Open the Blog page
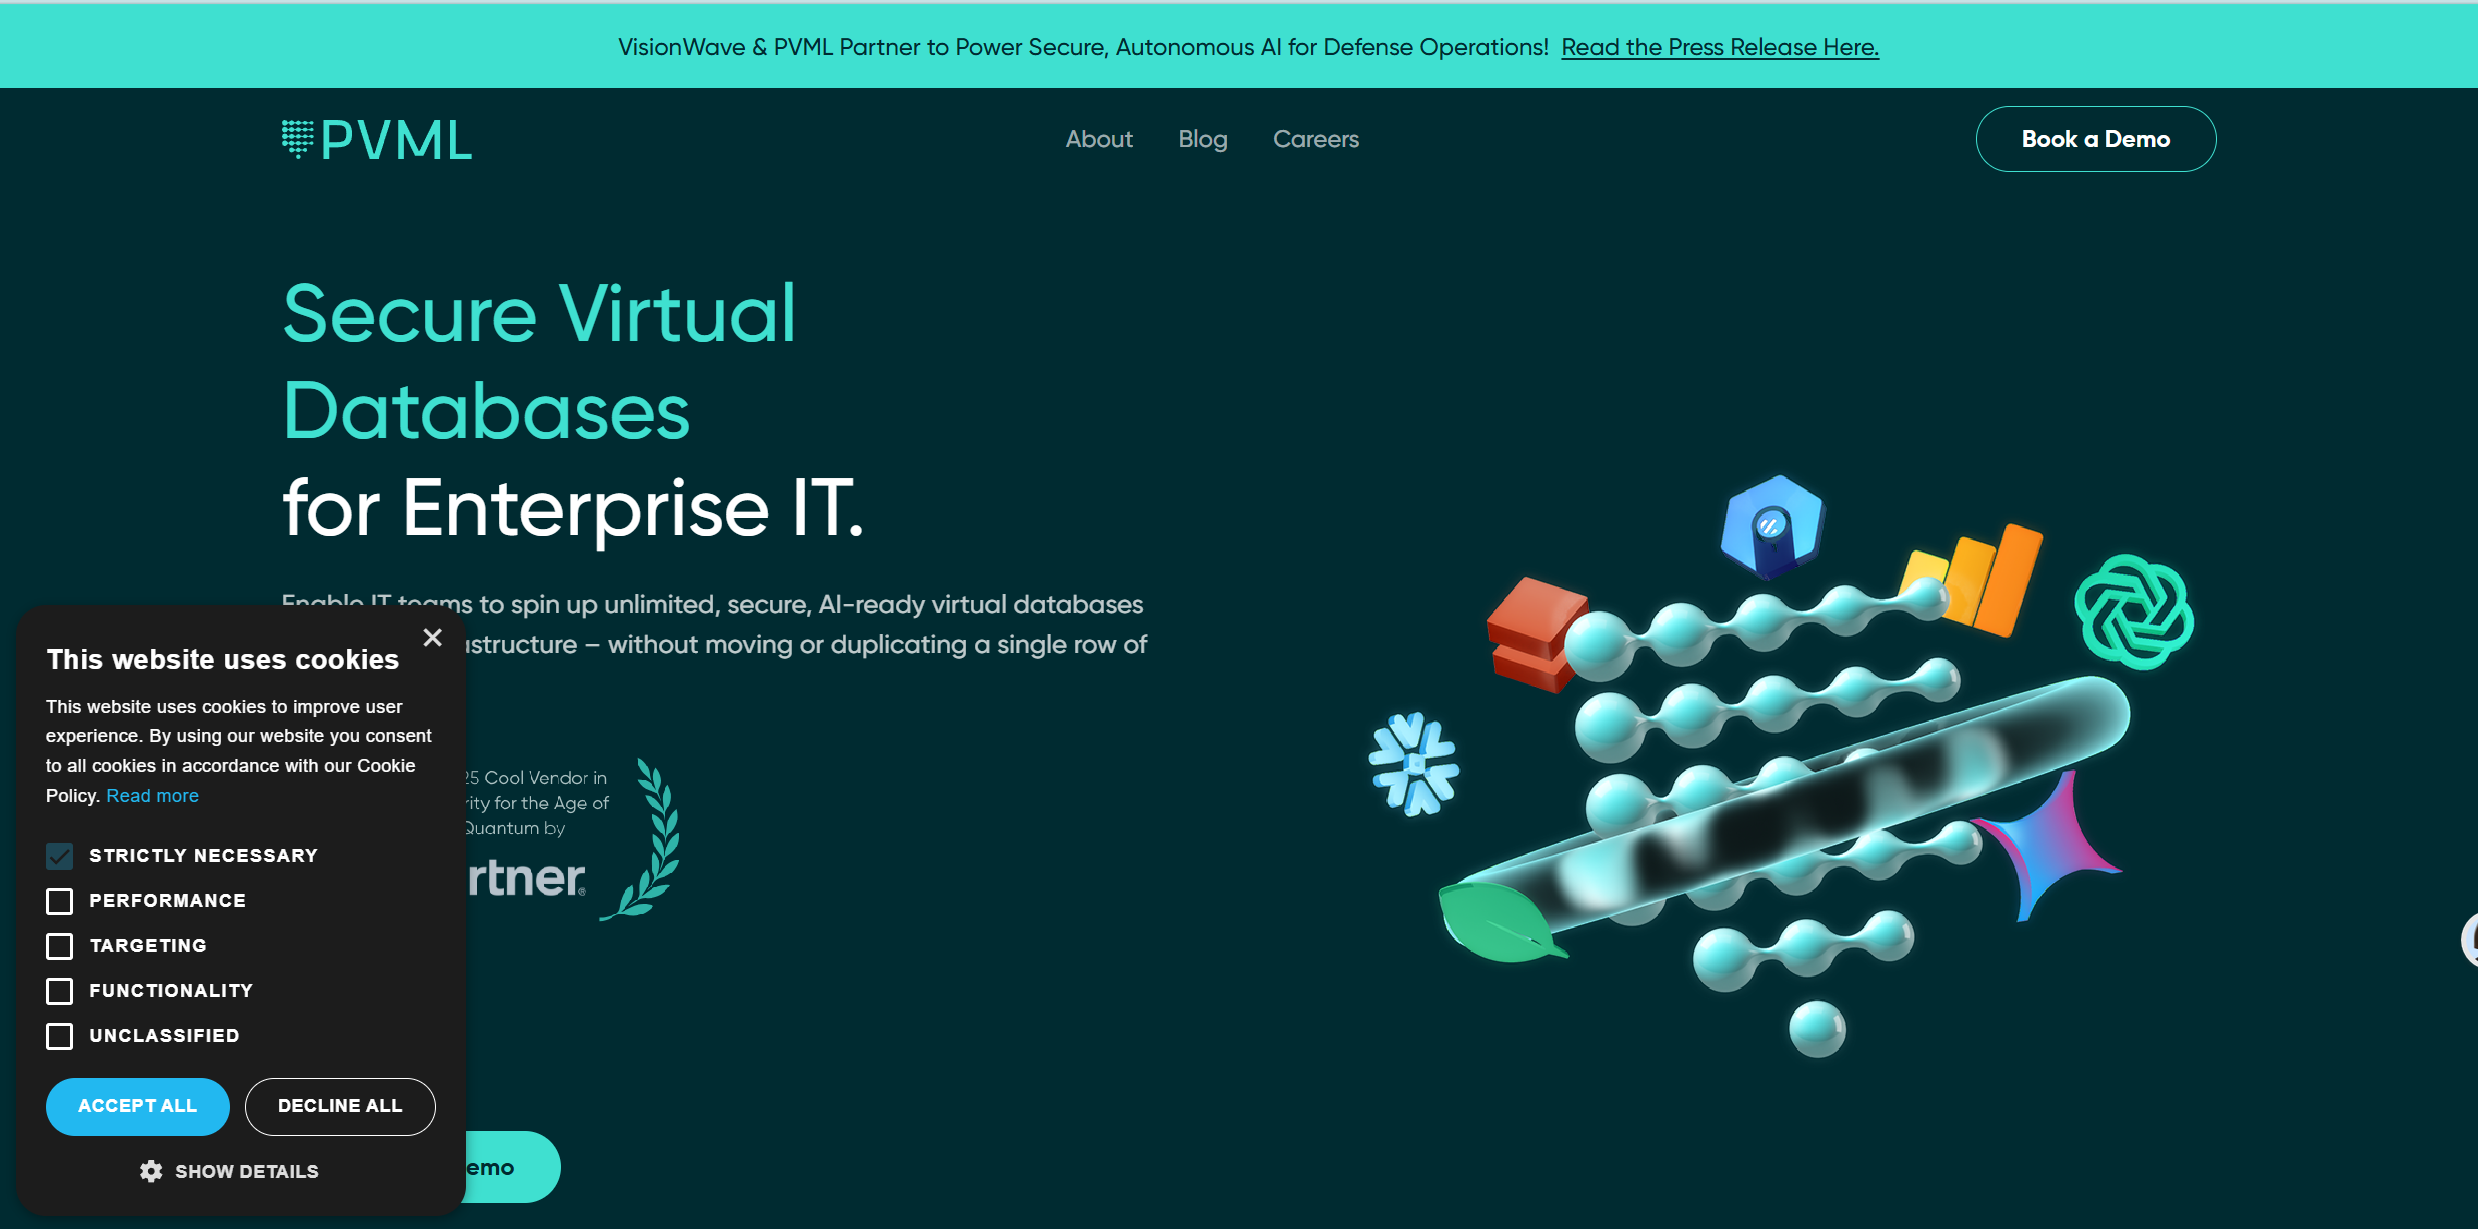Viewport: 2478px width, 1229px height. tap(1202, 139)
